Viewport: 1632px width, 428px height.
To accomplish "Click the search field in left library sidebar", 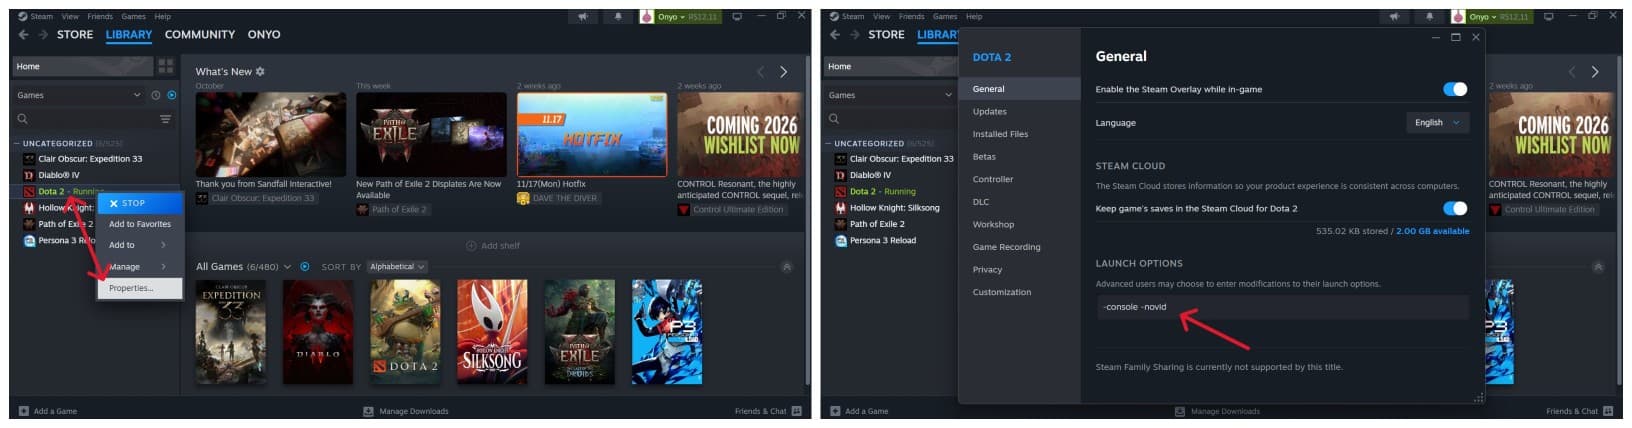I will [85, 119].
